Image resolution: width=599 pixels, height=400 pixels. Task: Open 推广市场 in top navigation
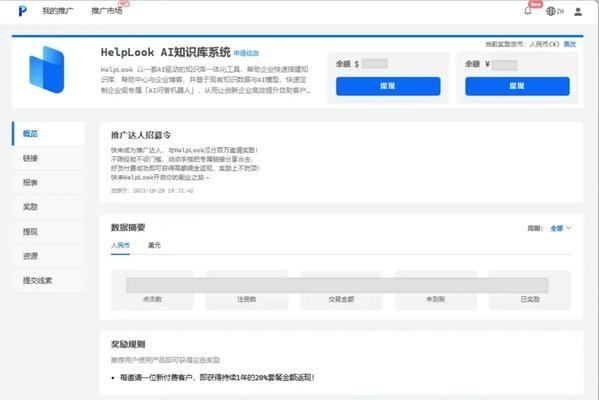point(107,11)
